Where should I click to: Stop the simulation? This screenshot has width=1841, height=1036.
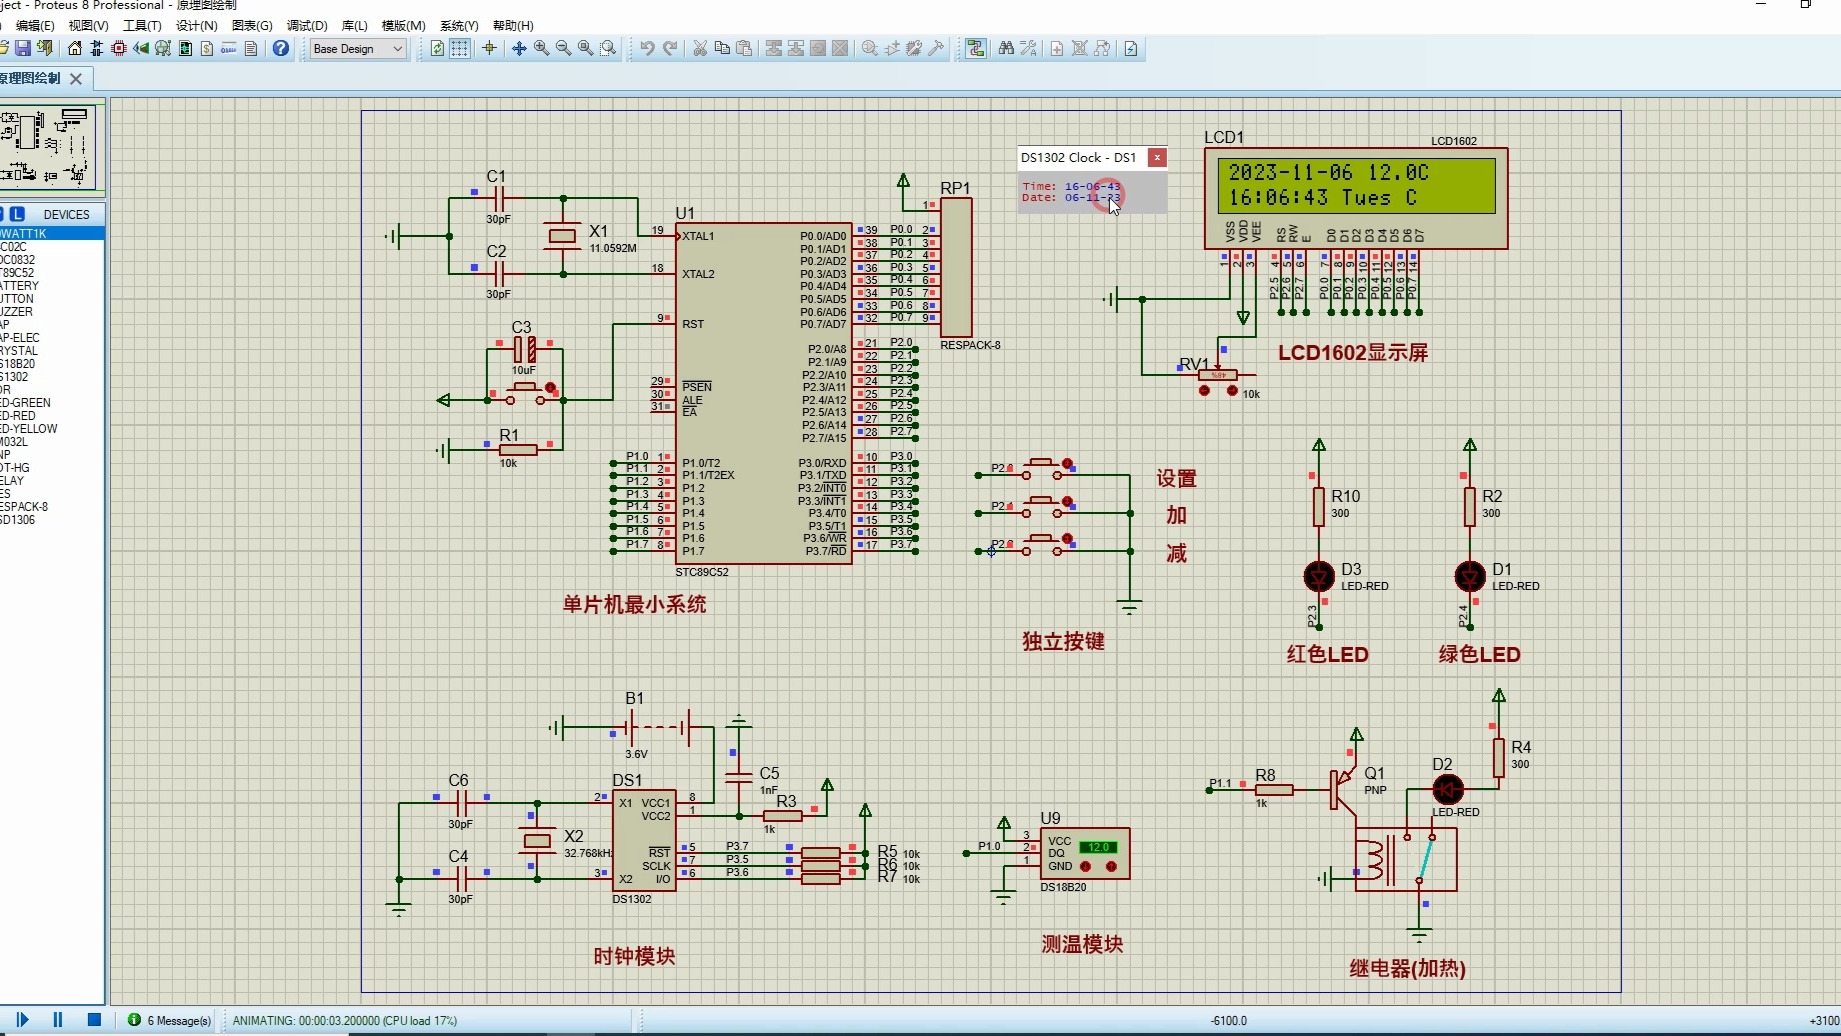[94, 1020]
